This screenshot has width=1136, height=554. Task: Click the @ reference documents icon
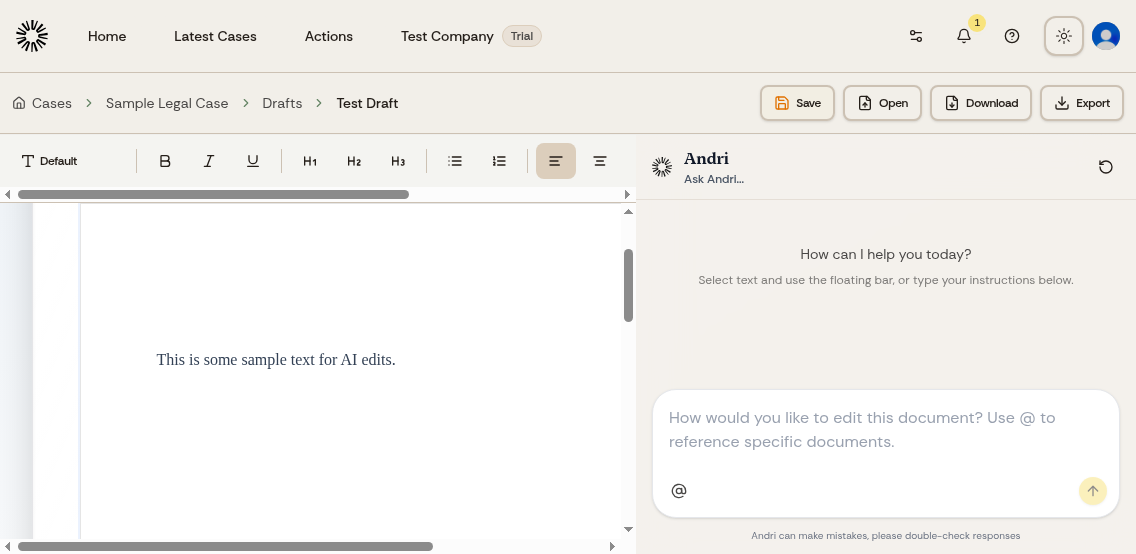pos(679,491)
